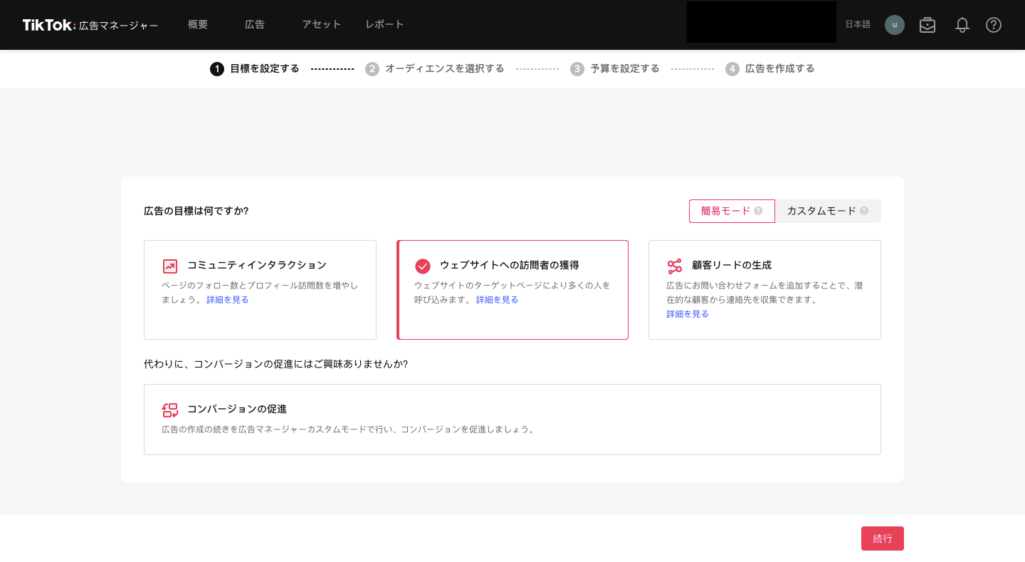Open the help question mark icon
The width and height of the screenshot is (1025, 562).
(993, 25)
